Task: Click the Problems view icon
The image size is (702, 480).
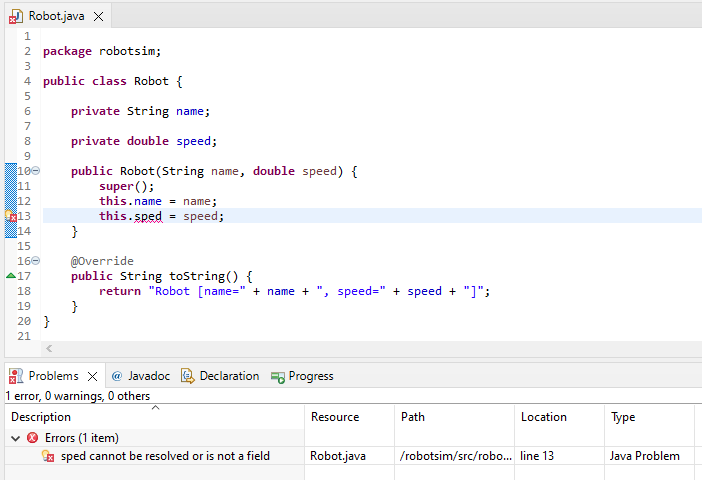Action: pyautogui.click(x=16, y=376)
